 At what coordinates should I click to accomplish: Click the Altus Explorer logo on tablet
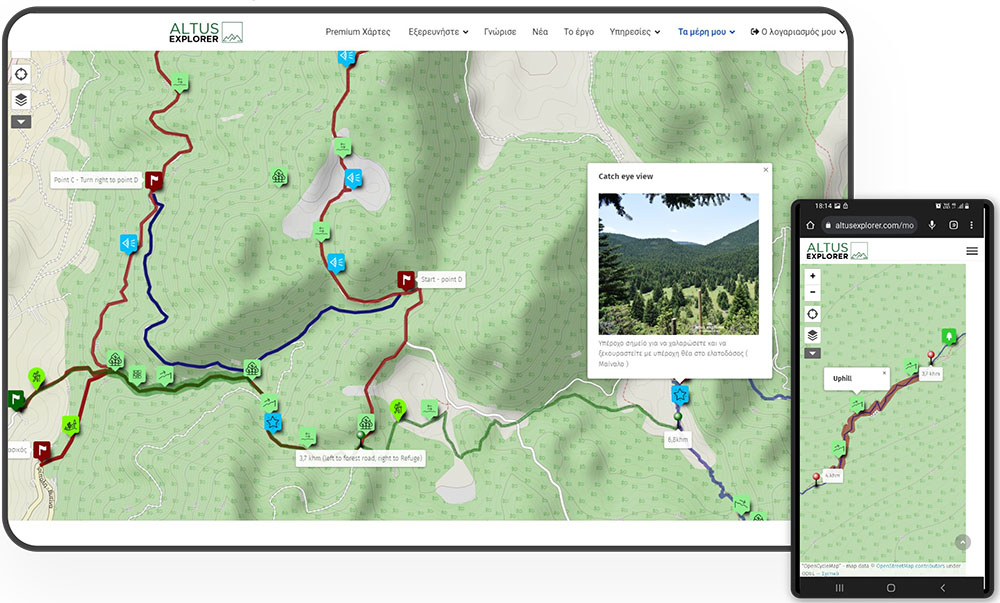pos(205,32)
